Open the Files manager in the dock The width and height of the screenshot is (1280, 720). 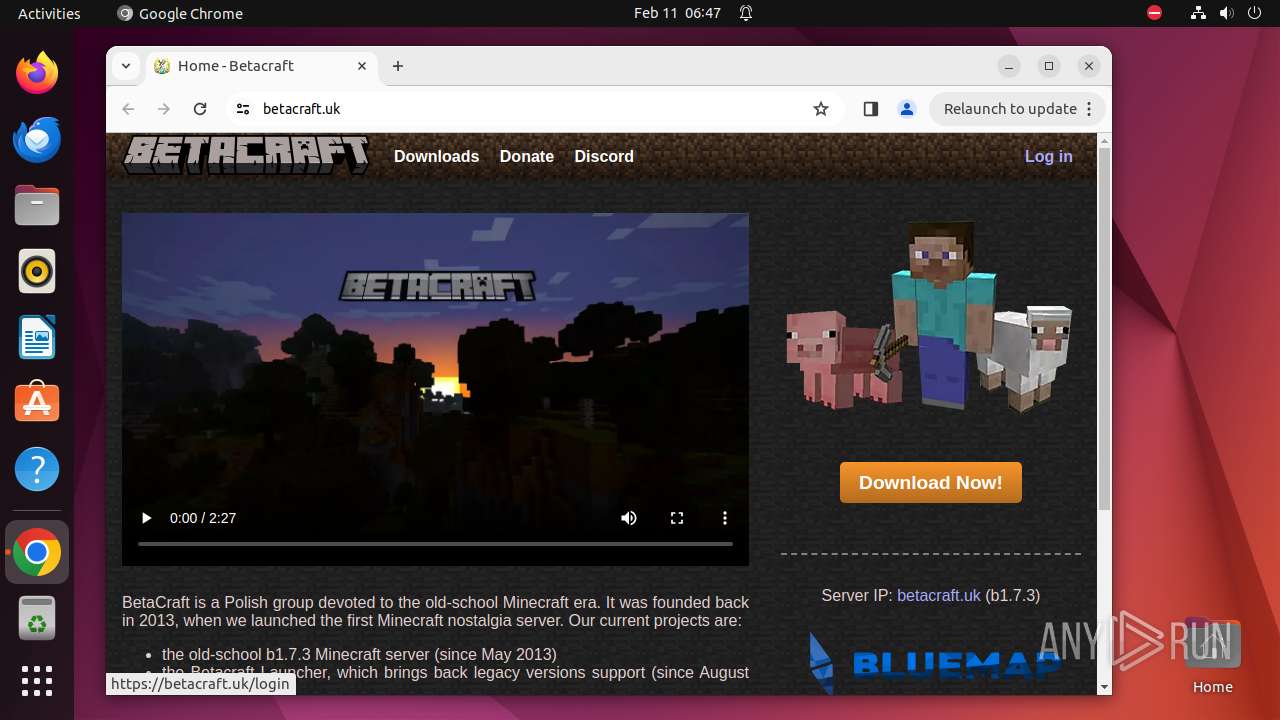[37, 205]
